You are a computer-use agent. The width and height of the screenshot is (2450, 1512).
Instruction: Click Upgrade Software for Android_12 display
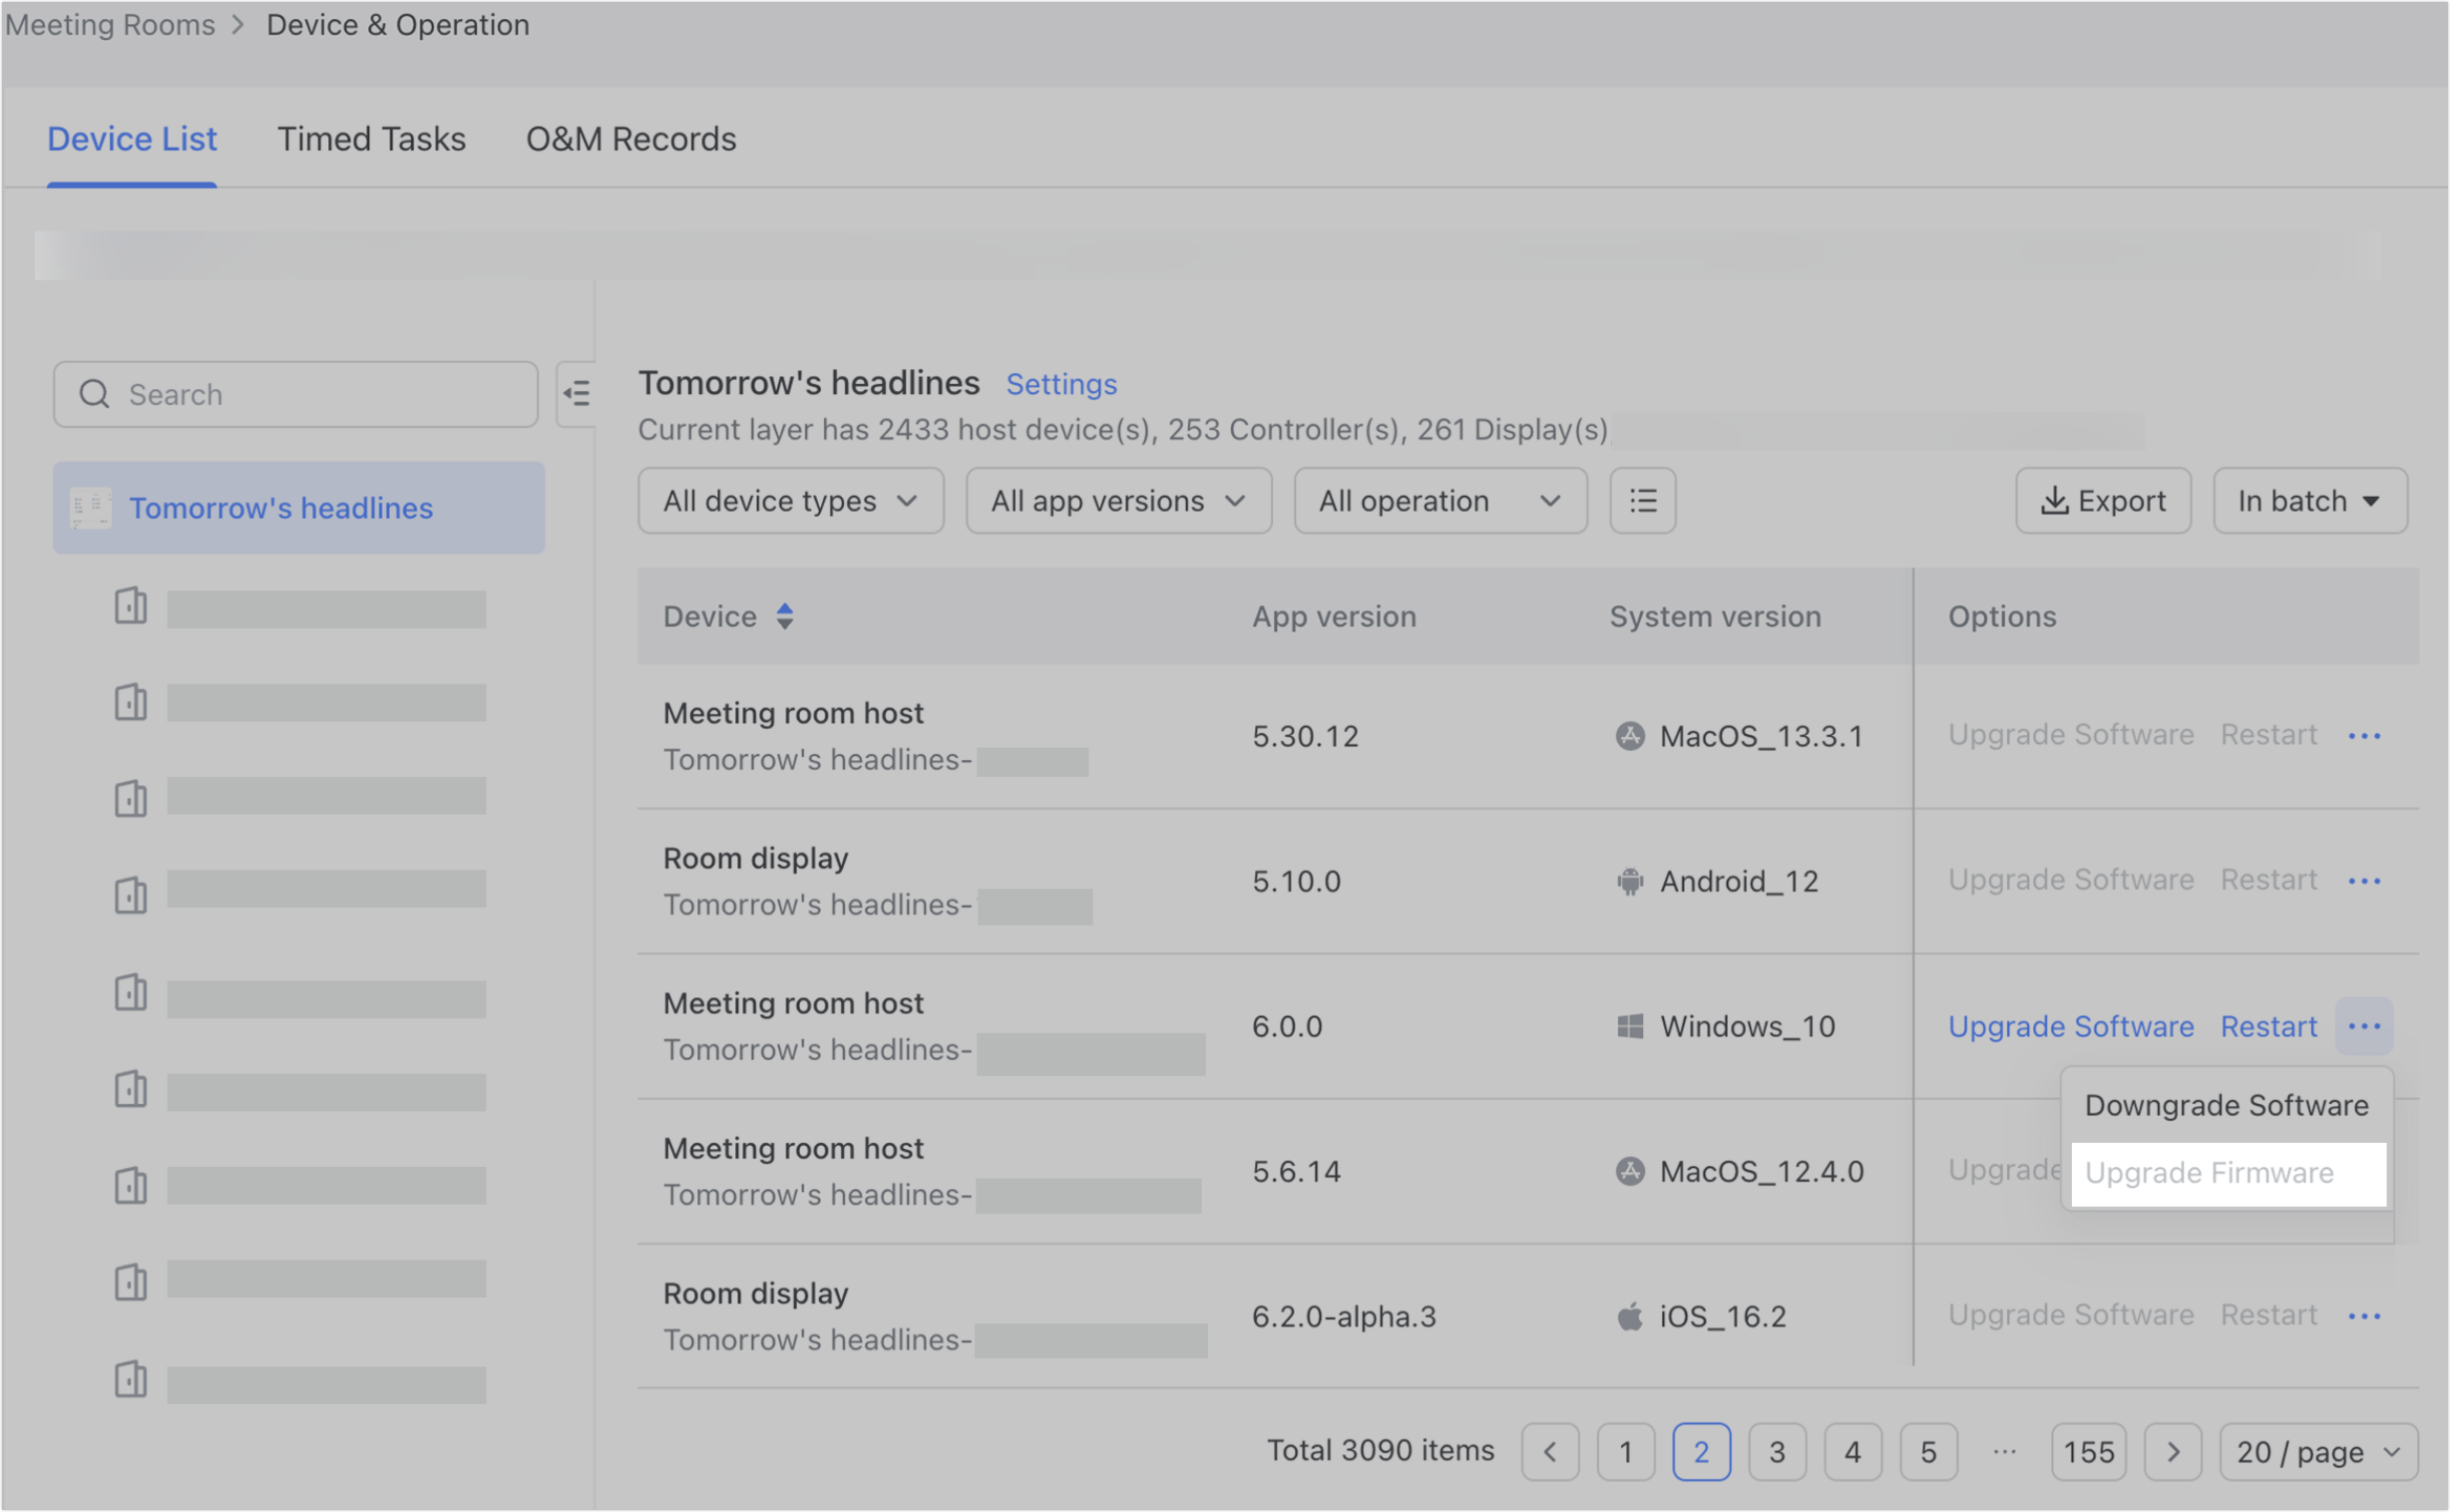point(2071,880)
